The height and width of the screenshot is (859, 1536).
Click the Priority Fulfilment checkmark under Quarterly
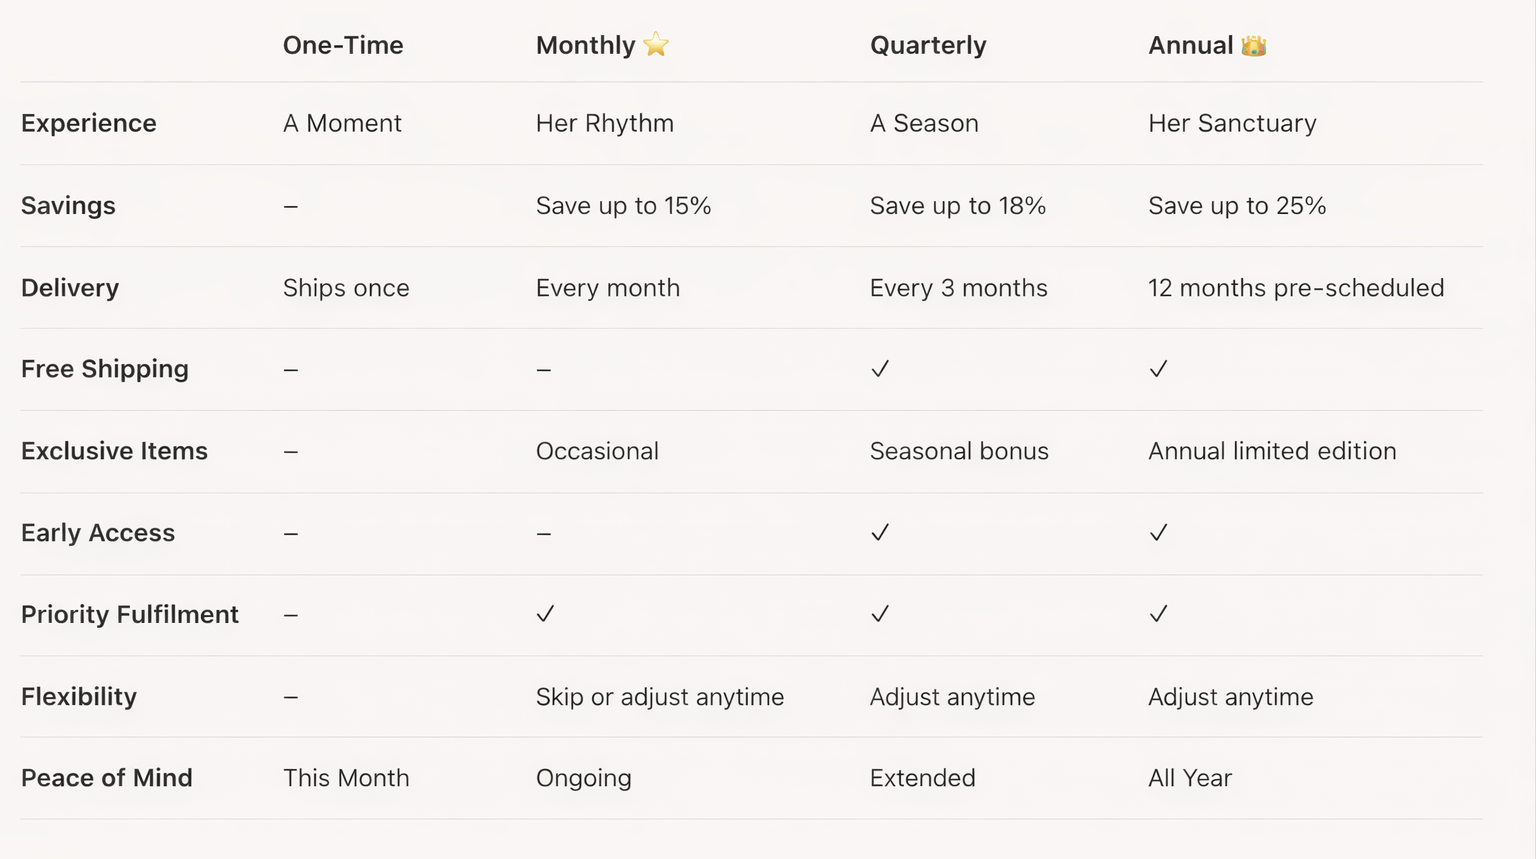(880, 614)
